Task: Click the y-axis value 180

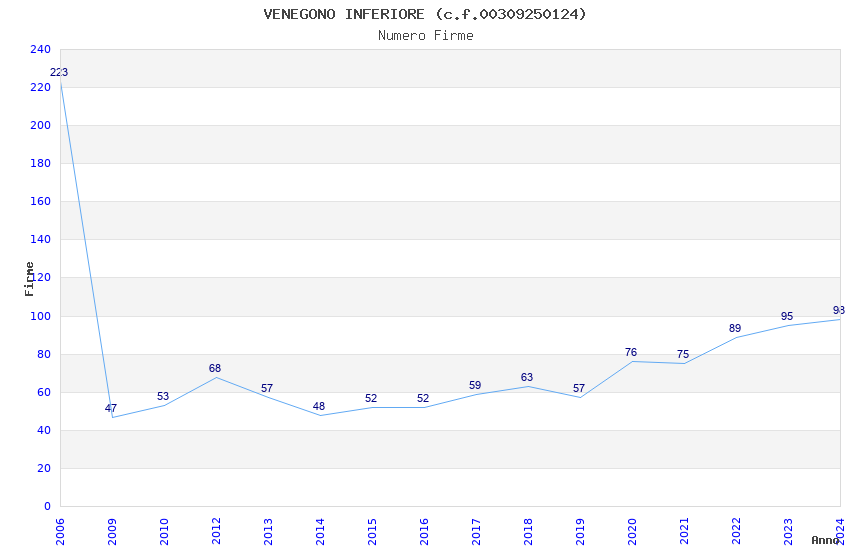Action: [x=41, y=163]
